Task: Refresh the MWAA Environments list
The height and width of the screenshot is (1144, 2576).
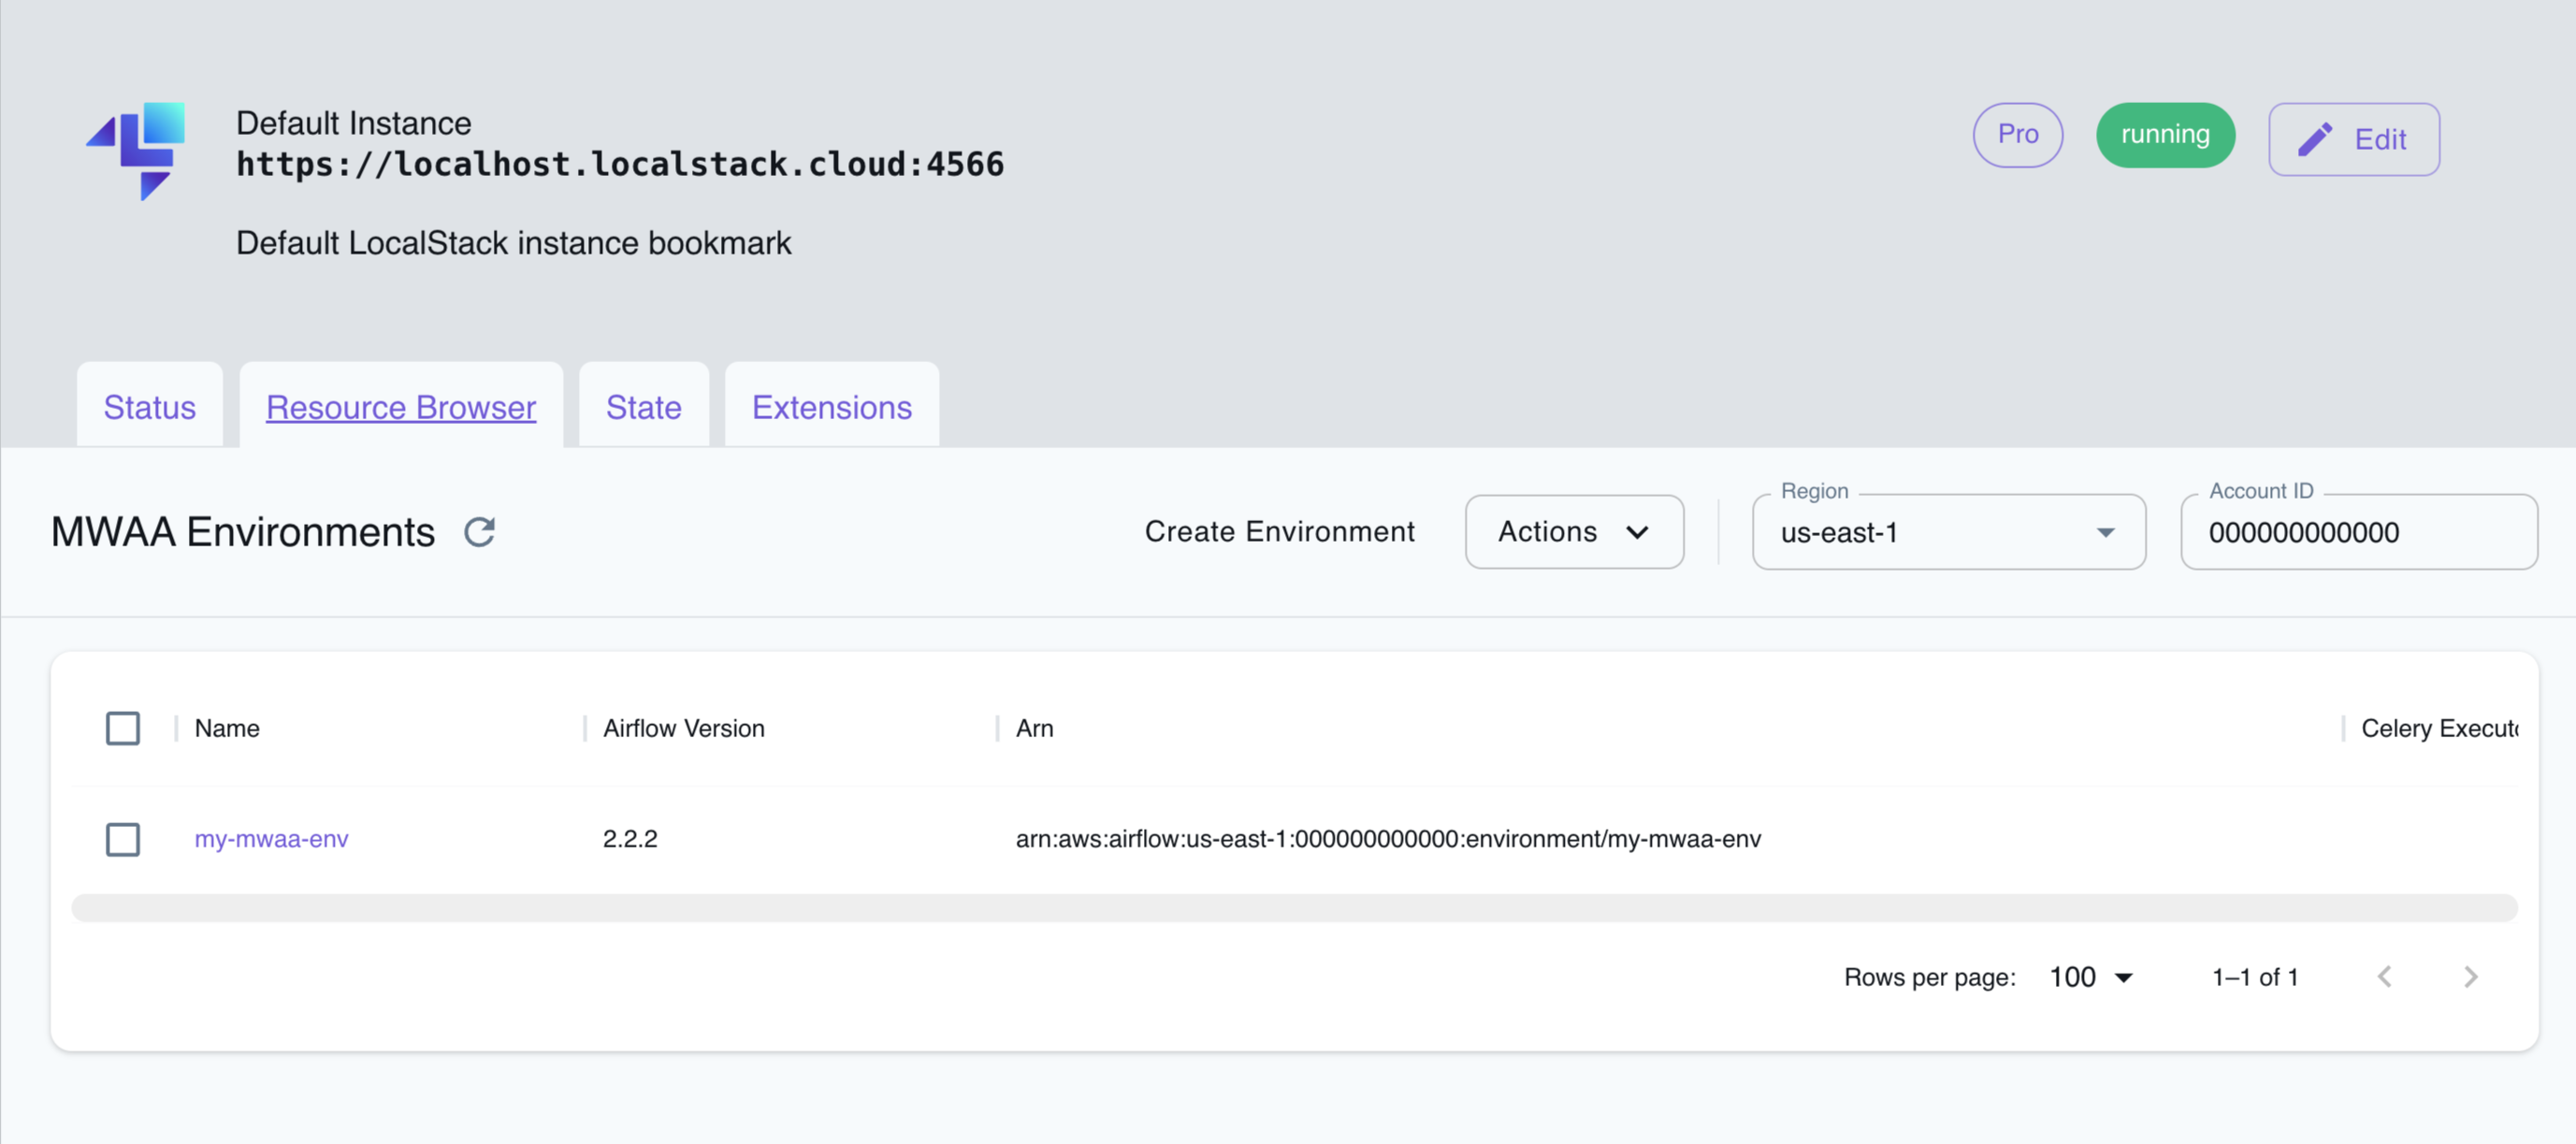Action: [x=480, y=531]
